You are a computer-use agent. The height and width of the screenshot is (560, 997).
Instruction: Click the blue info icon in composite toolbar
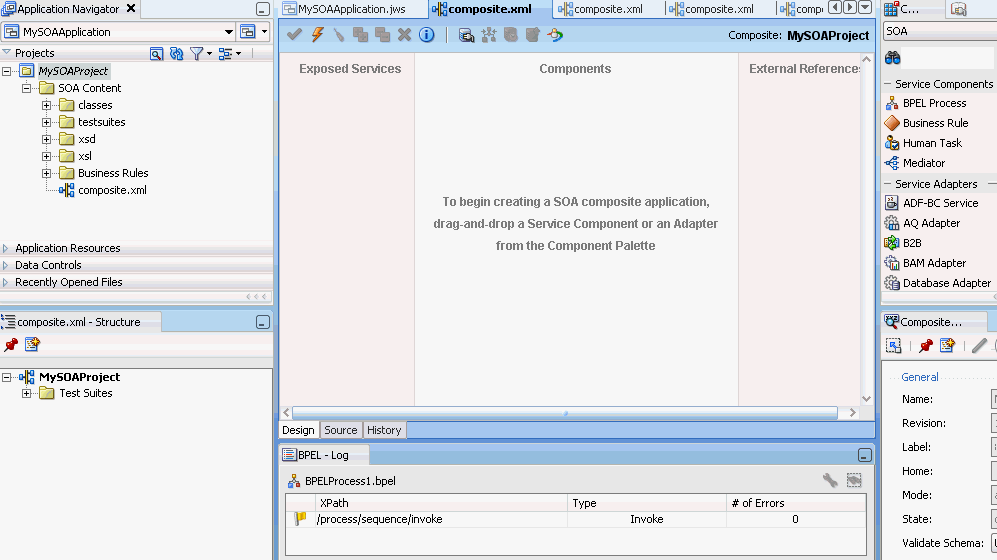pyautogui.click(x=427, y=35)
